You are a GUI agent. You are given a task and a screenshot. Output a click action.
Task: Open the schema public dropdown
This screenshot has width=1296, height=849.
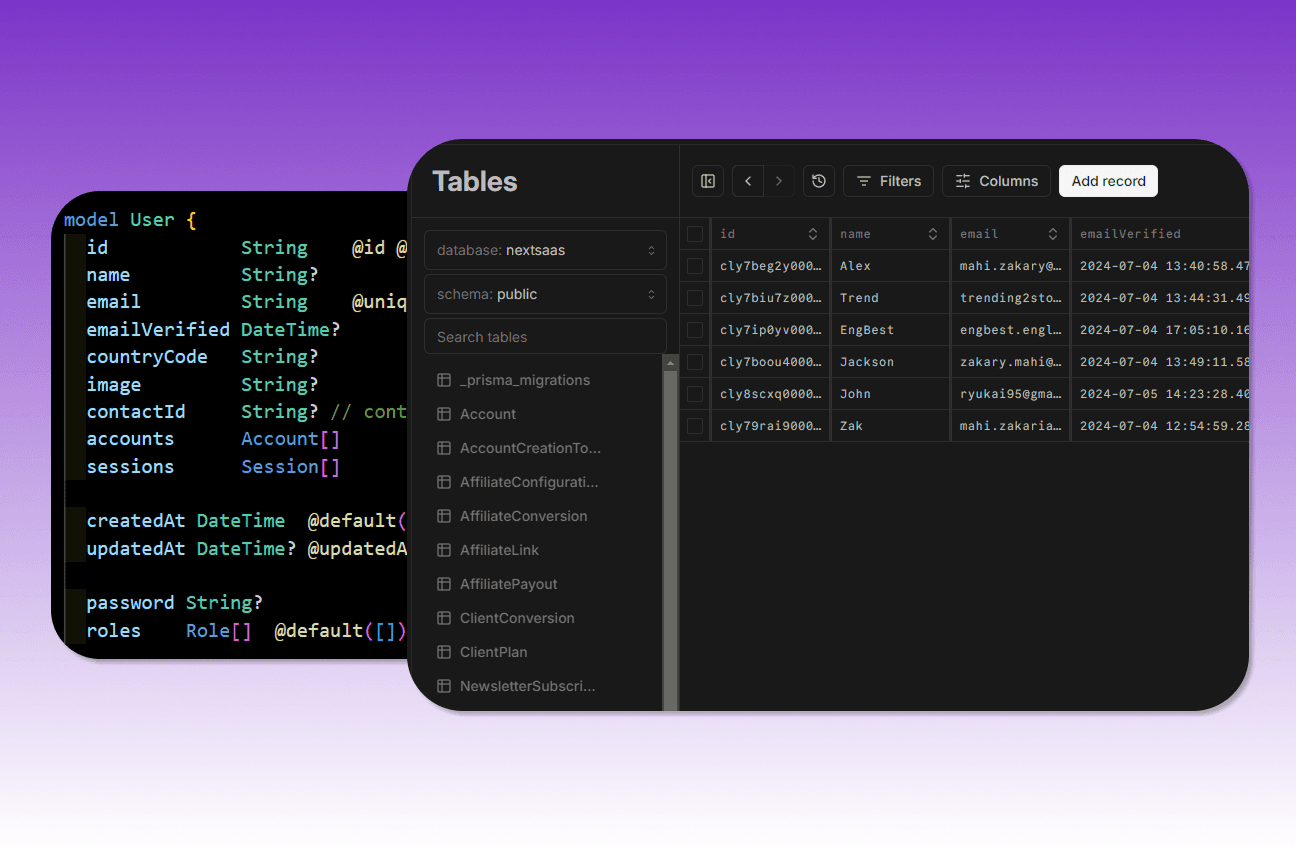545,294
